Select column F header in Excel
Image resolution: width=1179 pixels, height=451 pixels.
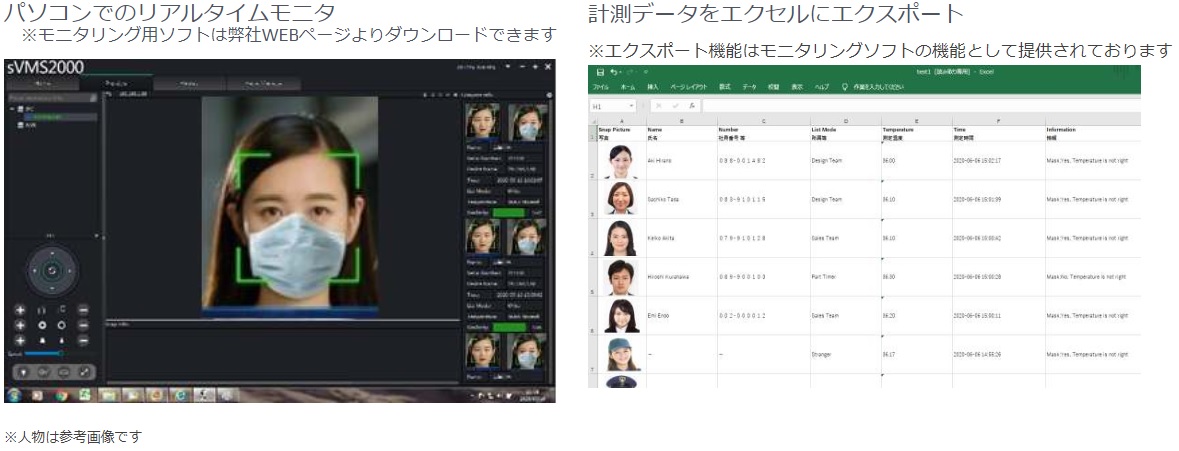pos(998,121)
